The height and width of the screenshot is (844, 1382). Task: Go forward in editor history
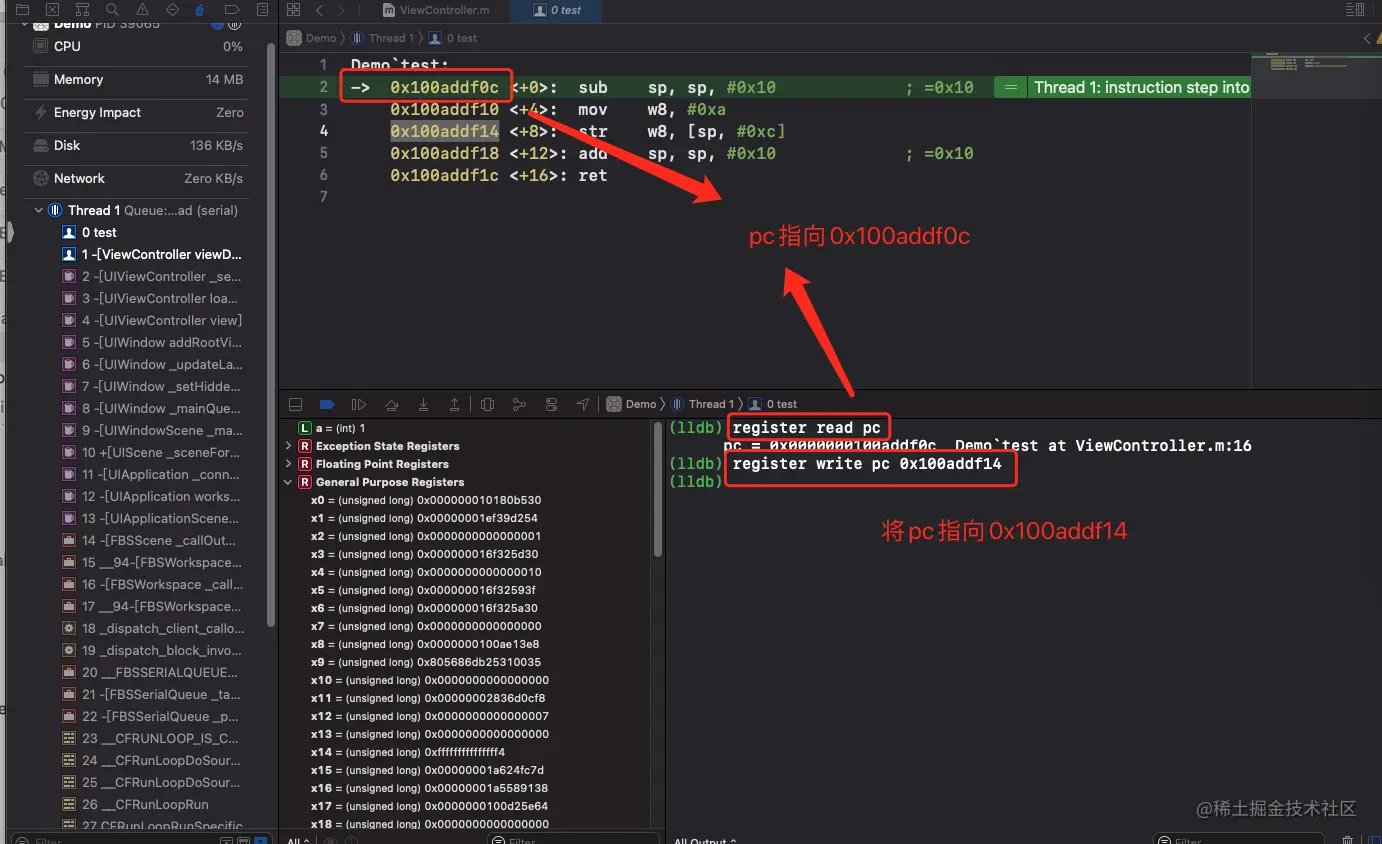click(341, 10)
